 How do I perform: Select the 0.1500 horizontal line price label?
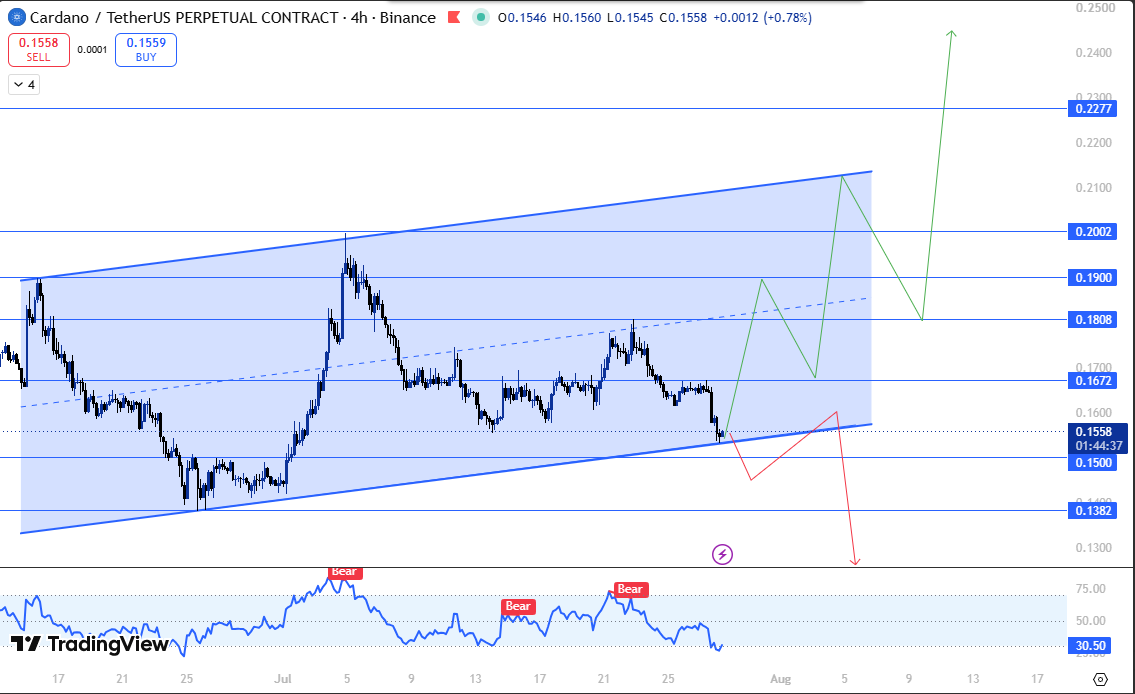click(x=1093, y=462)
